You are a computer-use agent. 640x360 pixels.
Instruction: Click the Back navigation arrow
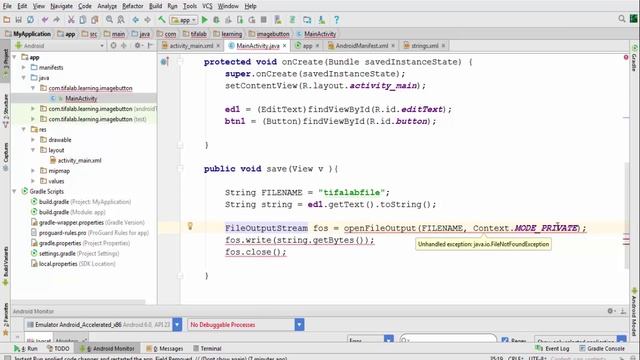coord(136,20)
